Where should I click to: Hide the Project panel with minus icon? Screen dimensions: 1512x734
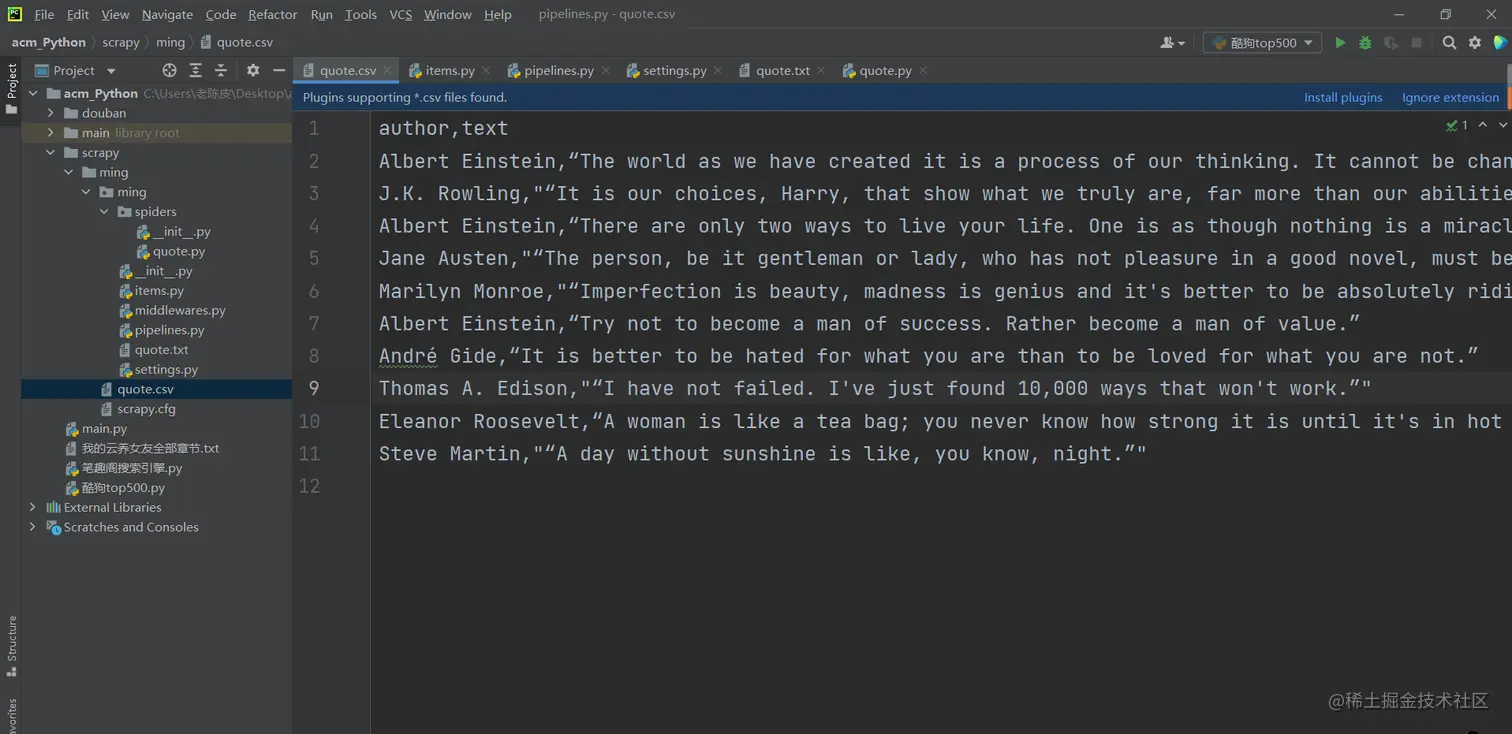click(279, 70)
